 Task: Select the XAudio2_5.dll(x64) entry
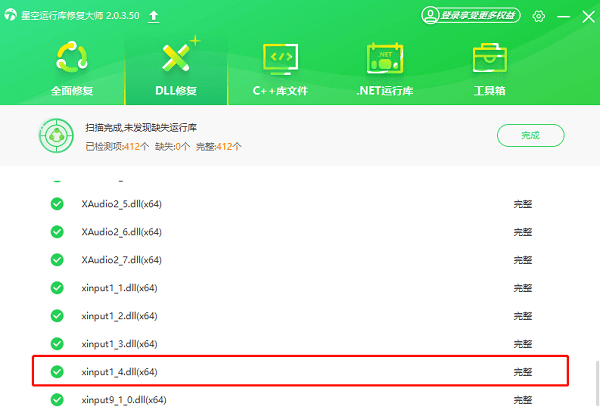[x=121, y=204]
